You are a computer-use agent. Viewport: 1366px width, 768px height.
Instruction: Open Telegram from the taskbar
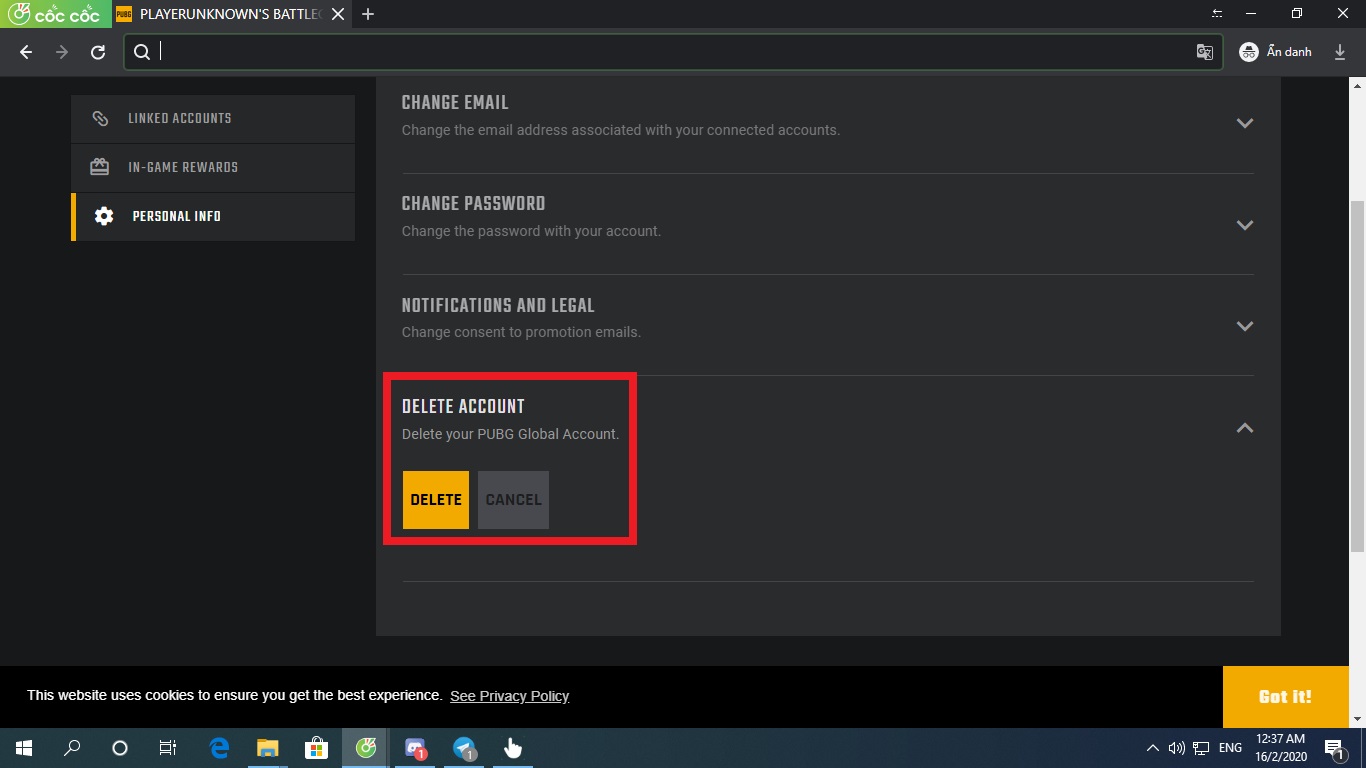464,748
